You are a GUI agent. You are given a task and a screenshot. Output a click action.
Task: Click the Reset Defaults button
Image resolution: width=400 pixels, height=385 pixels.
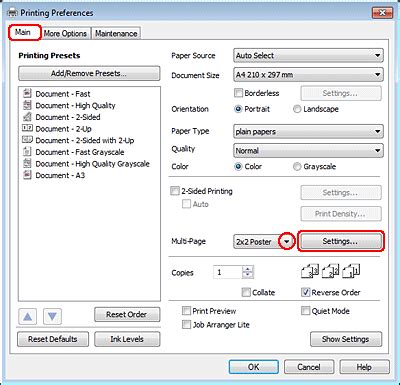pyautogui.click(x=53, y=339)
